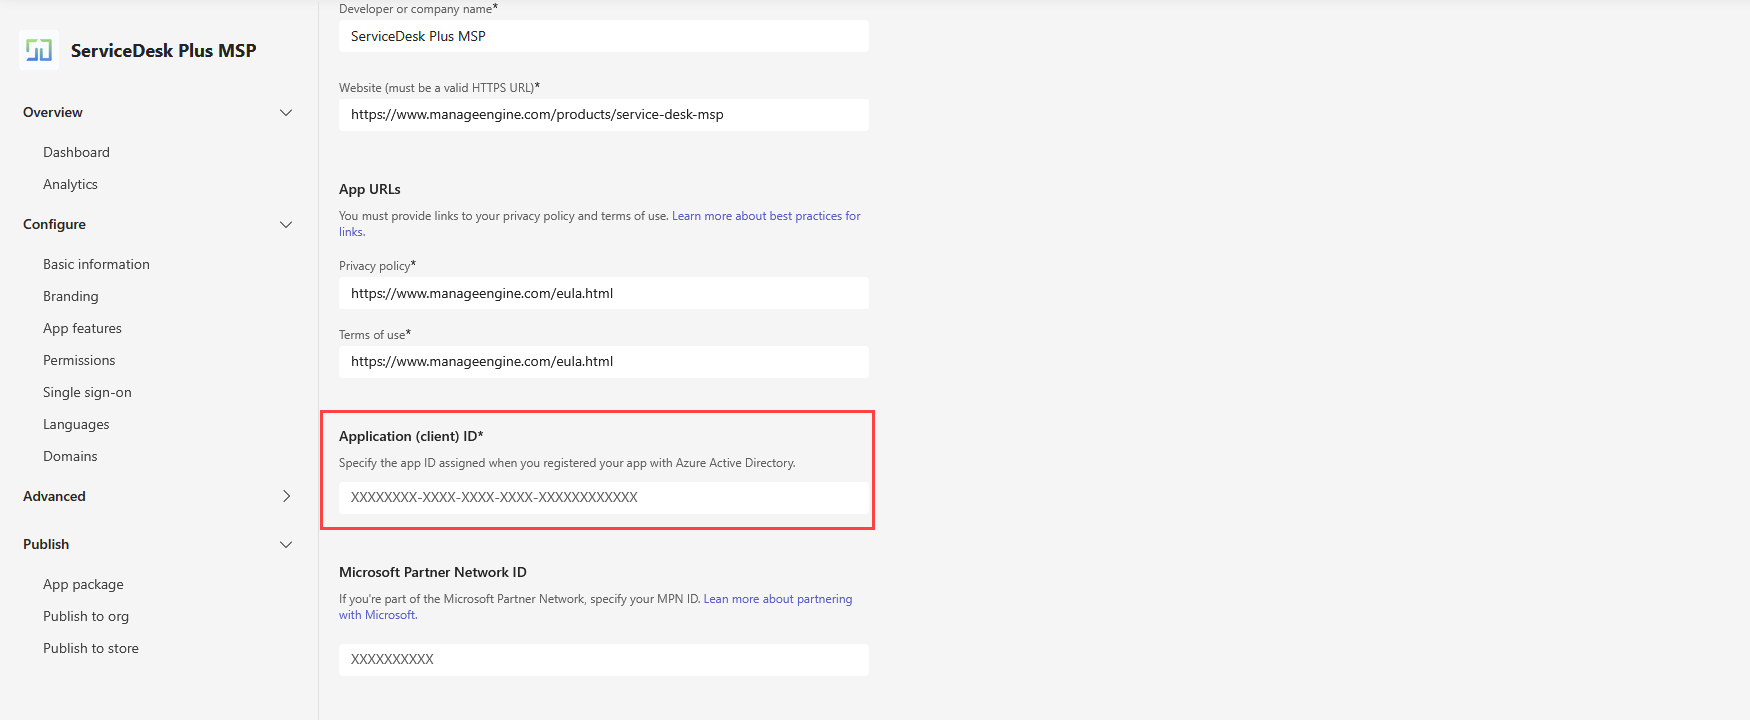Click the Overview section header
This screenshot has height=720, width=1750.
coord(53,112)
